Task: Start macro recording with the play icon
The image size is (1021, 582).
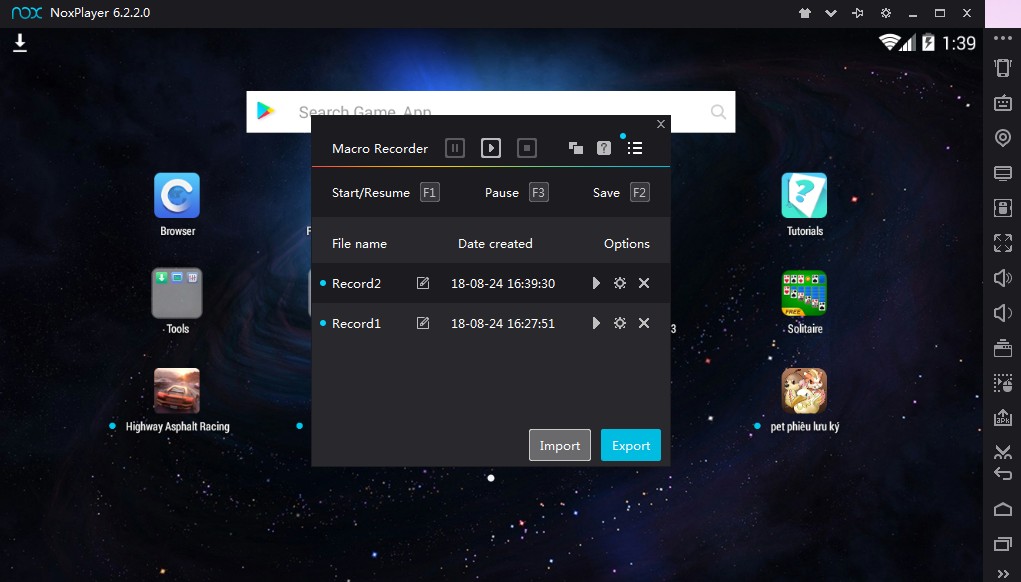Action: [491, 148]
